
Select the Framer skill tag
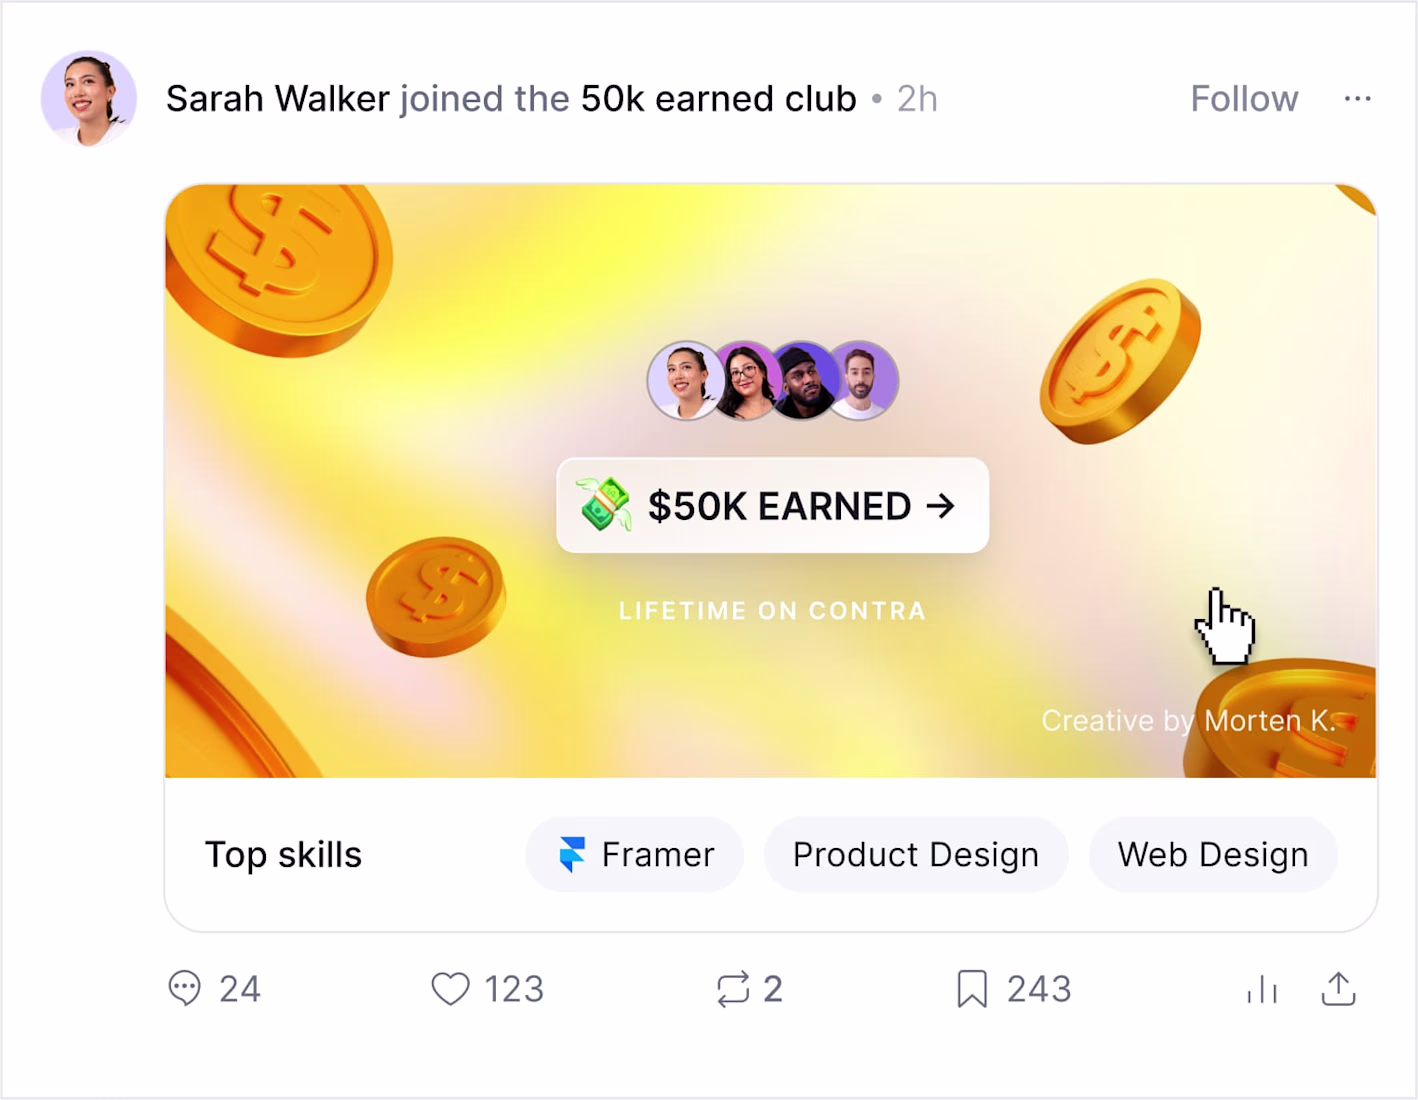point(635,855)
